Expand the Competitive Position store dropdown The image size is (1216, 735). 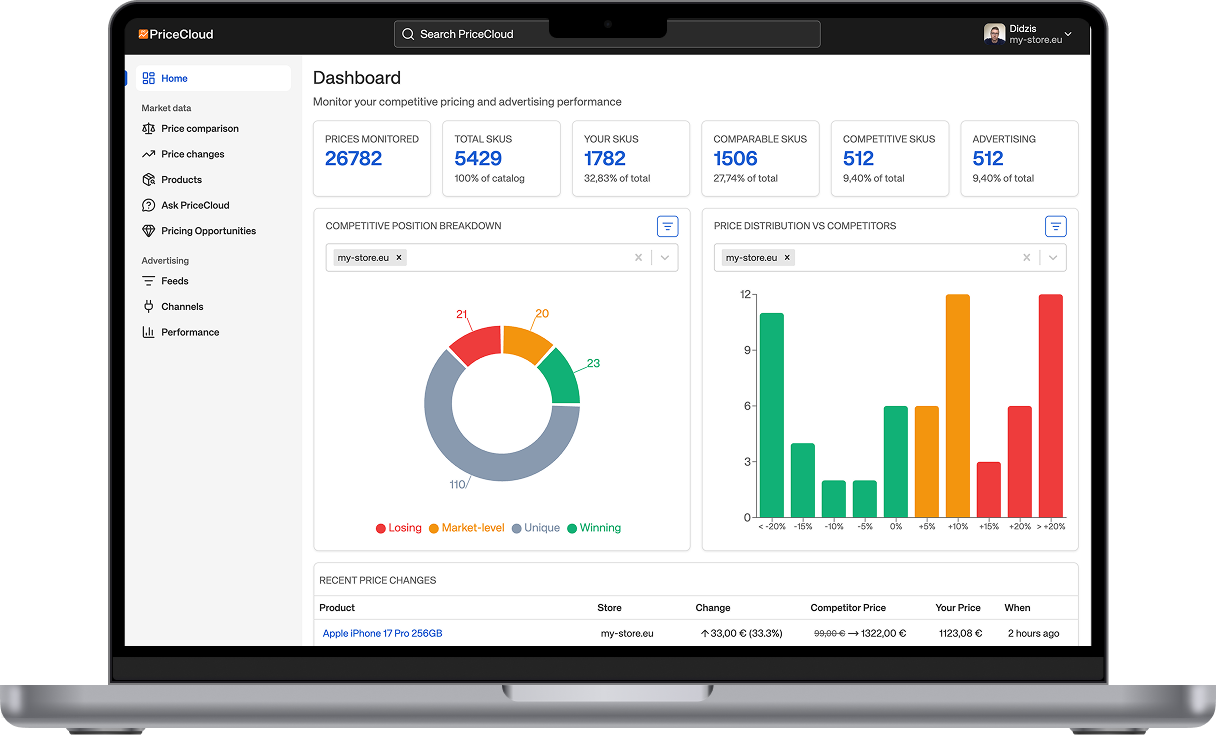(x=665, y=258)
